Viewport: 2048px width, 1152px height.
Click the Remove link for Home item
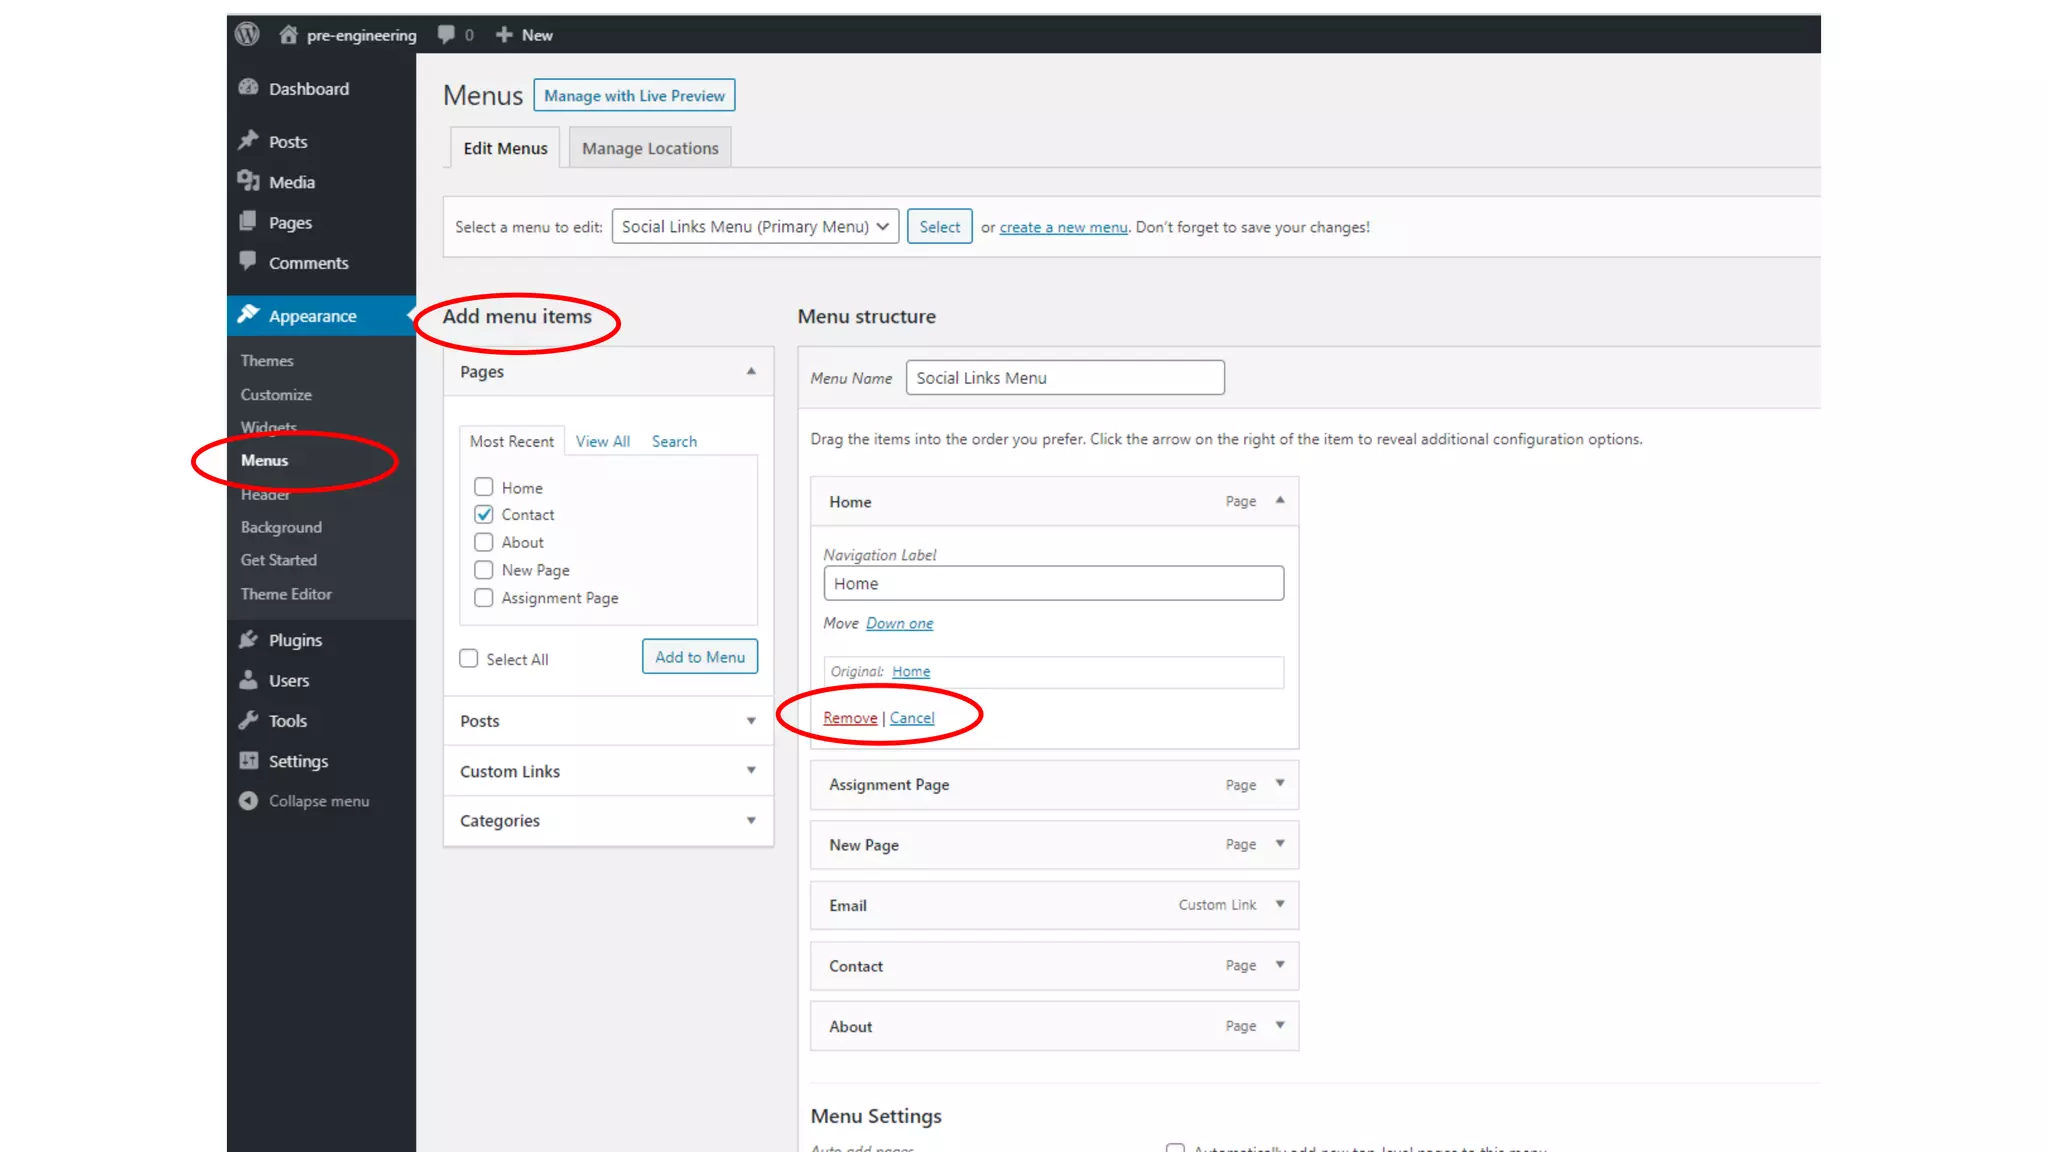click(x=849, y=718)
